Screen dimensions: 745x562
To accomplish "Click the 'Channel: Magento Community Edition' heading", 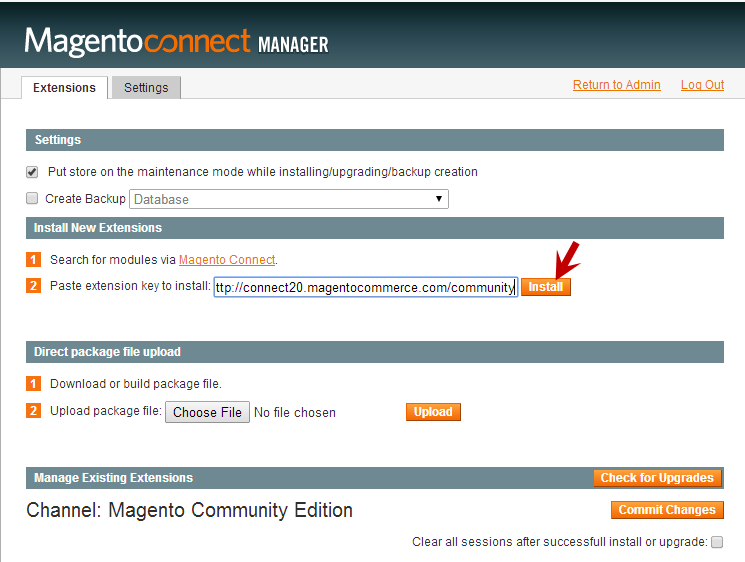I will [190, 510].
